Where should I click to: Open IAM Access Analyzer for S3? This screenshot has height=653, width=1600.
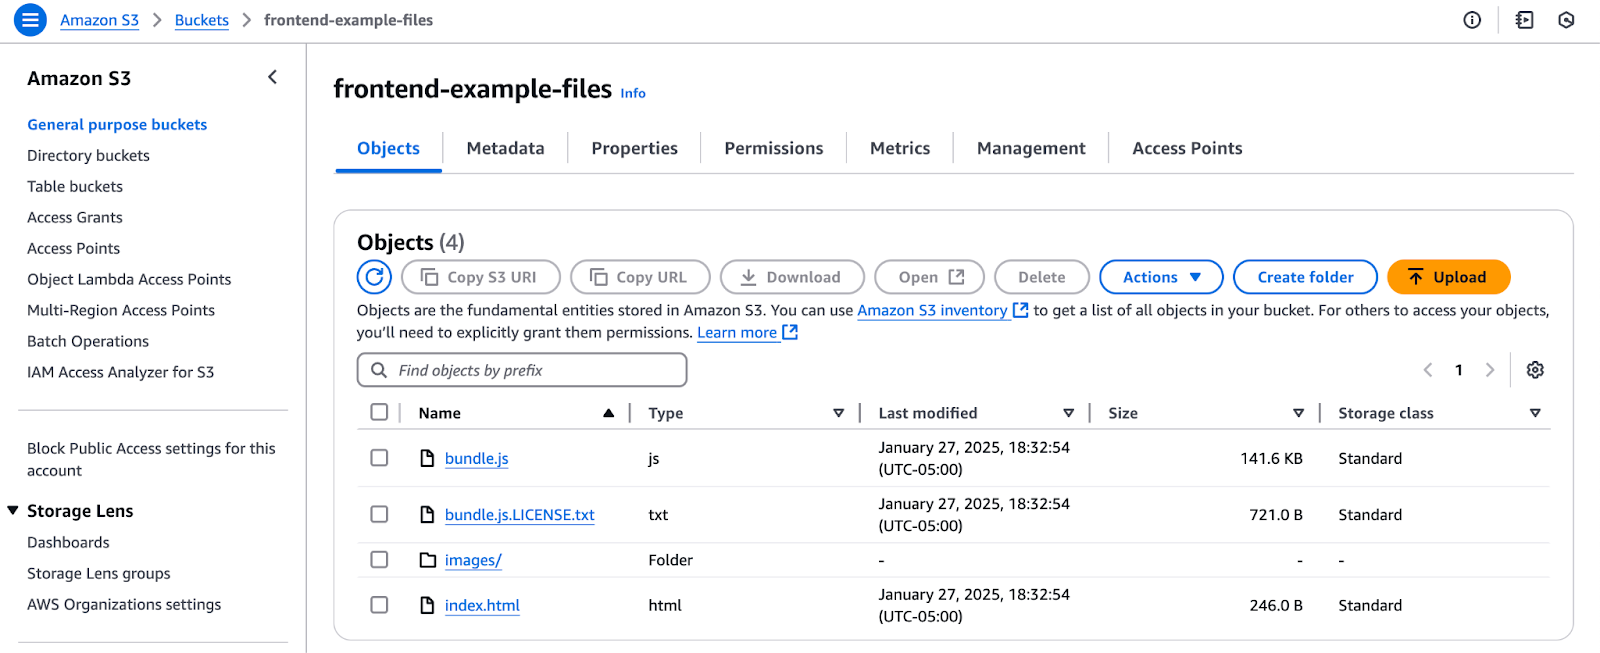pyautogui.click(x=120, y=372)
